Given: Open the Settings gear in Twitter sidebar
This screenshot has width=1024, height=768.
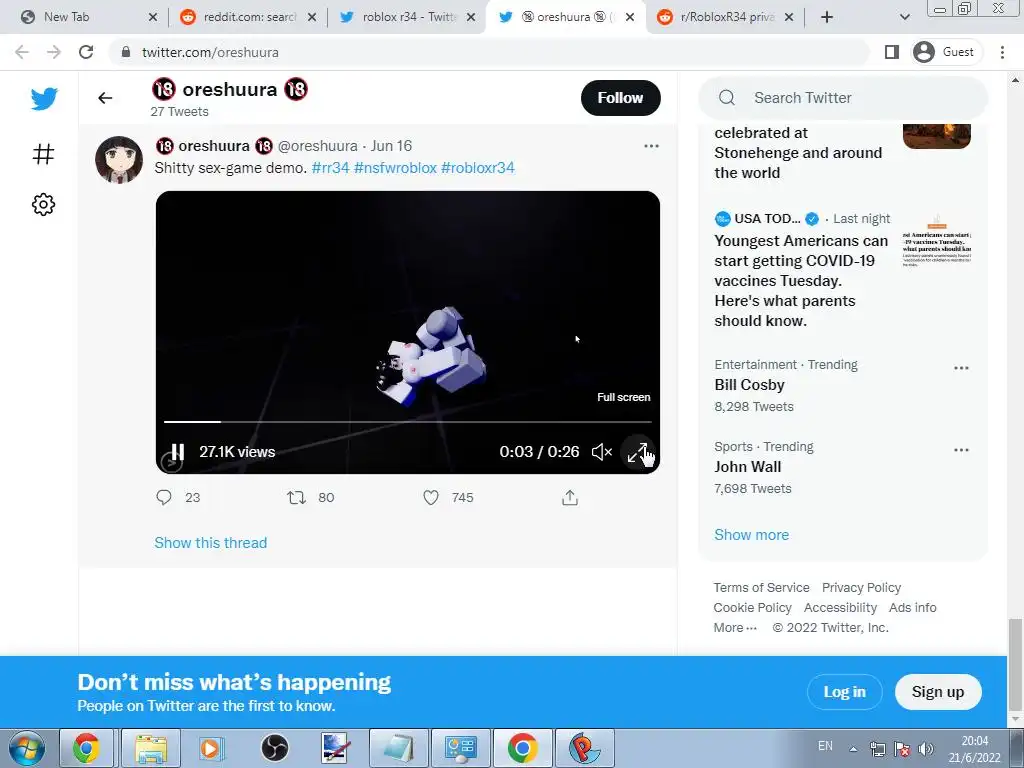Looking at the screenshot, I should pyautogui.click(x=43, y=204).
